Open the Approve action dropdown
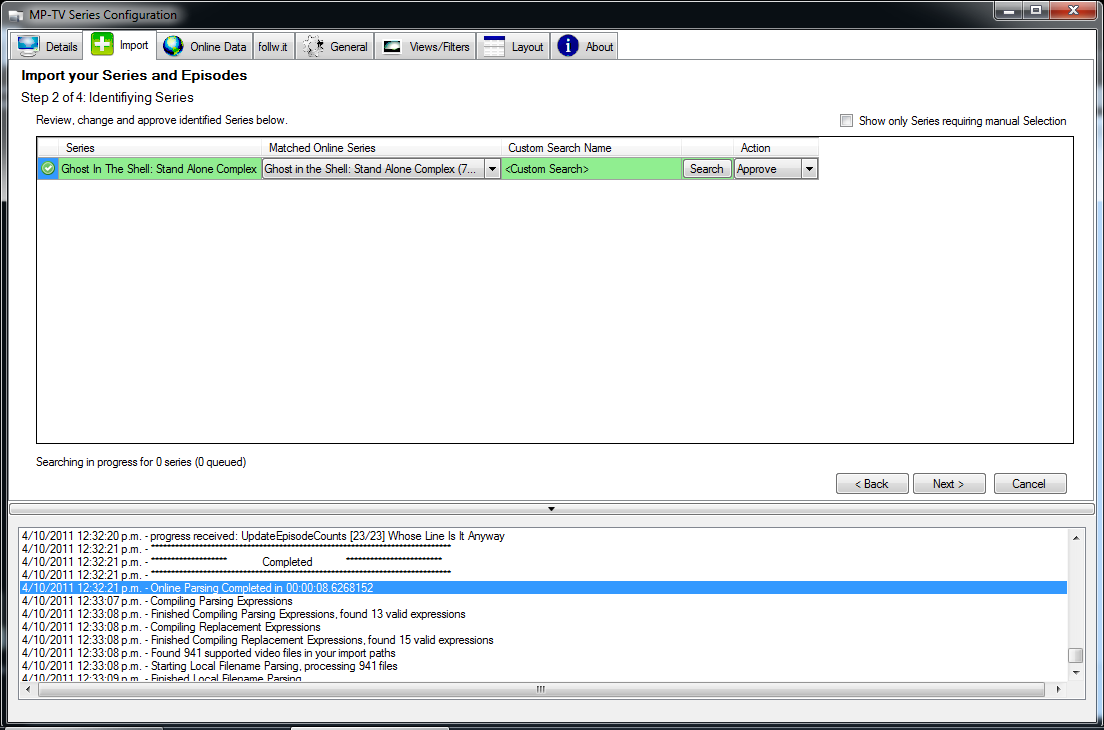 click(809, 169)
